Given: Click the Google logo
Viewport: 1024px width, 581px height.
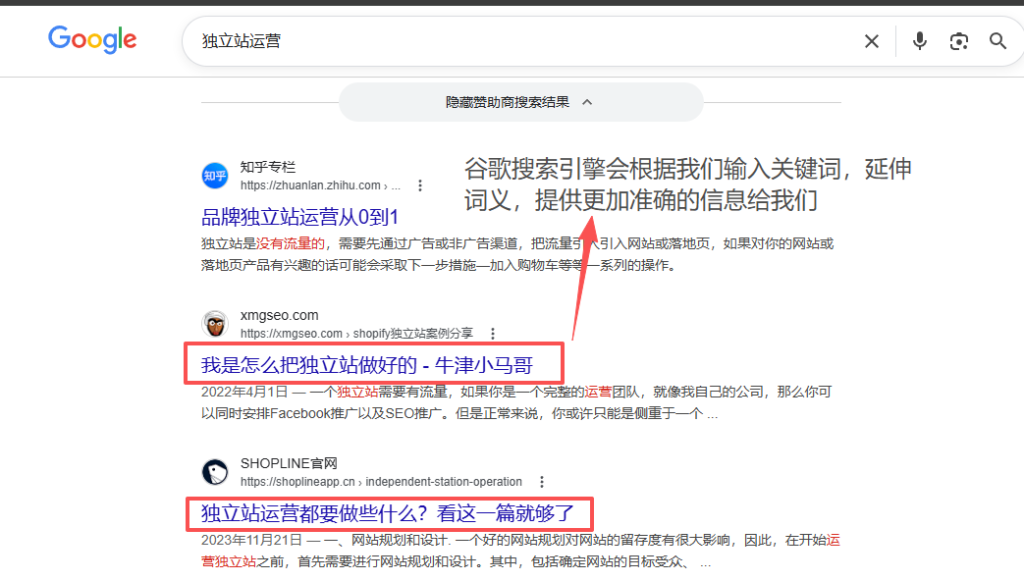Looking at the screenshot, I should pyautogui.click(x=92, y=40).
